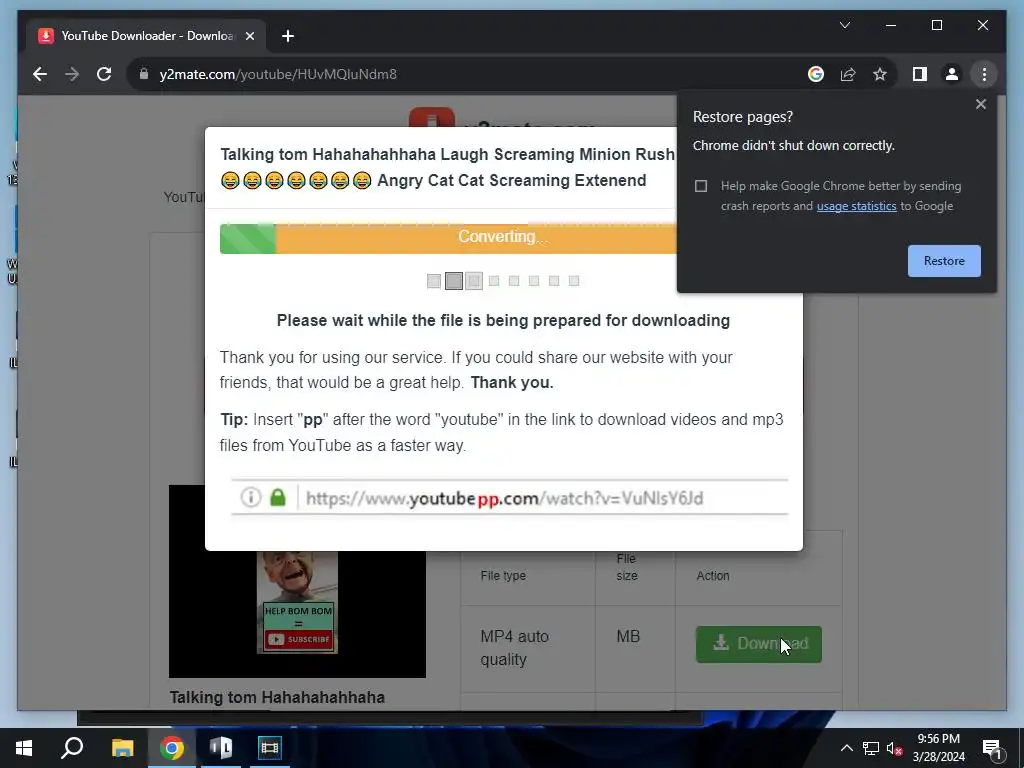1024x768 pixels.
Task: Click the taskbar app next to Chrome
Action: click(220, 748)
